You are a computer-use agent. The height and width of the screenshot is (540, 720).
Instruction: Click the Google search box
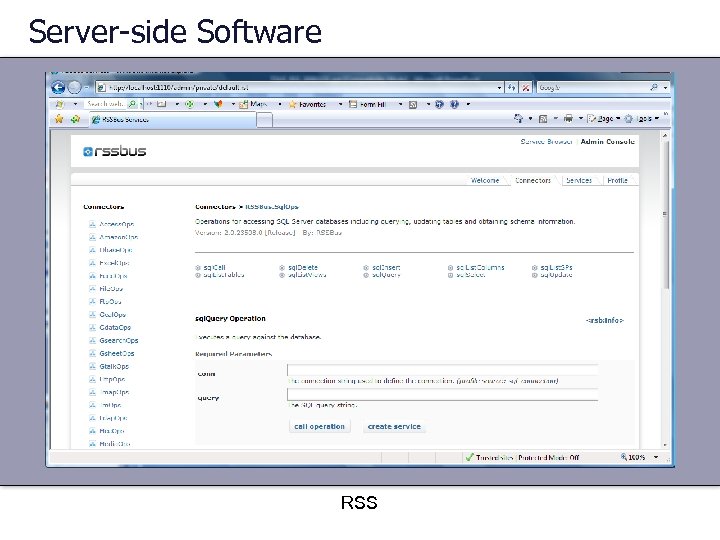592,87
